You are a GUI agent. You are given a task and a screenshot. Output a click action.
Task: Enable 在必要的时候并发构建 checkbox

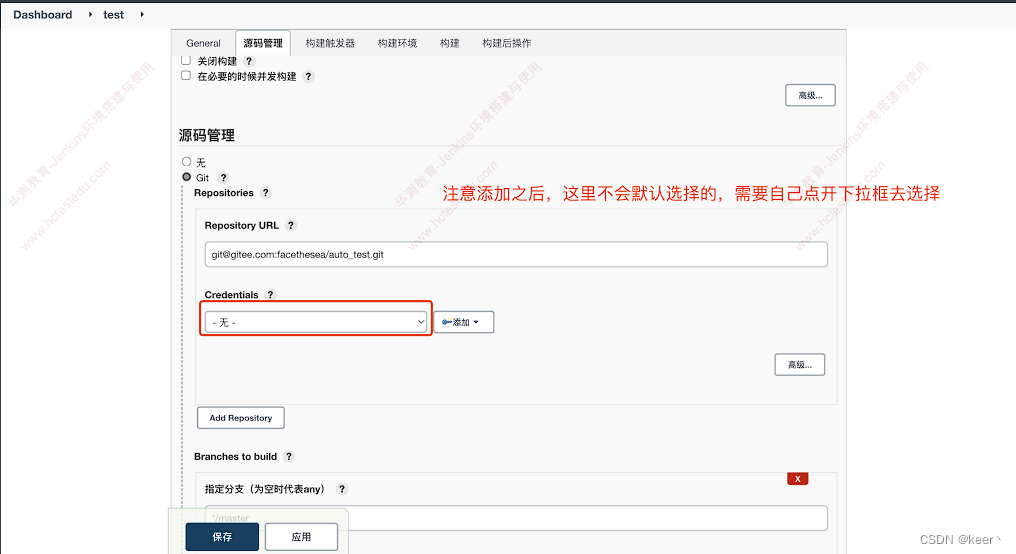coord(186,76)
